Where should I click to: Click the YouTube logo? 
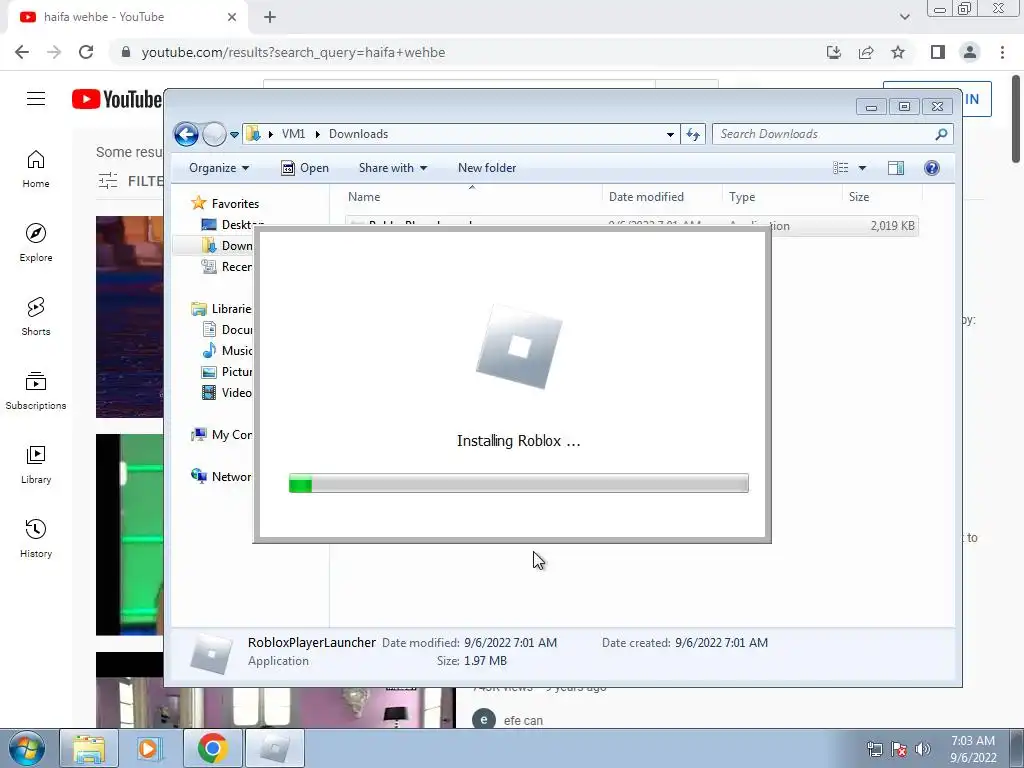click(117, 99)
